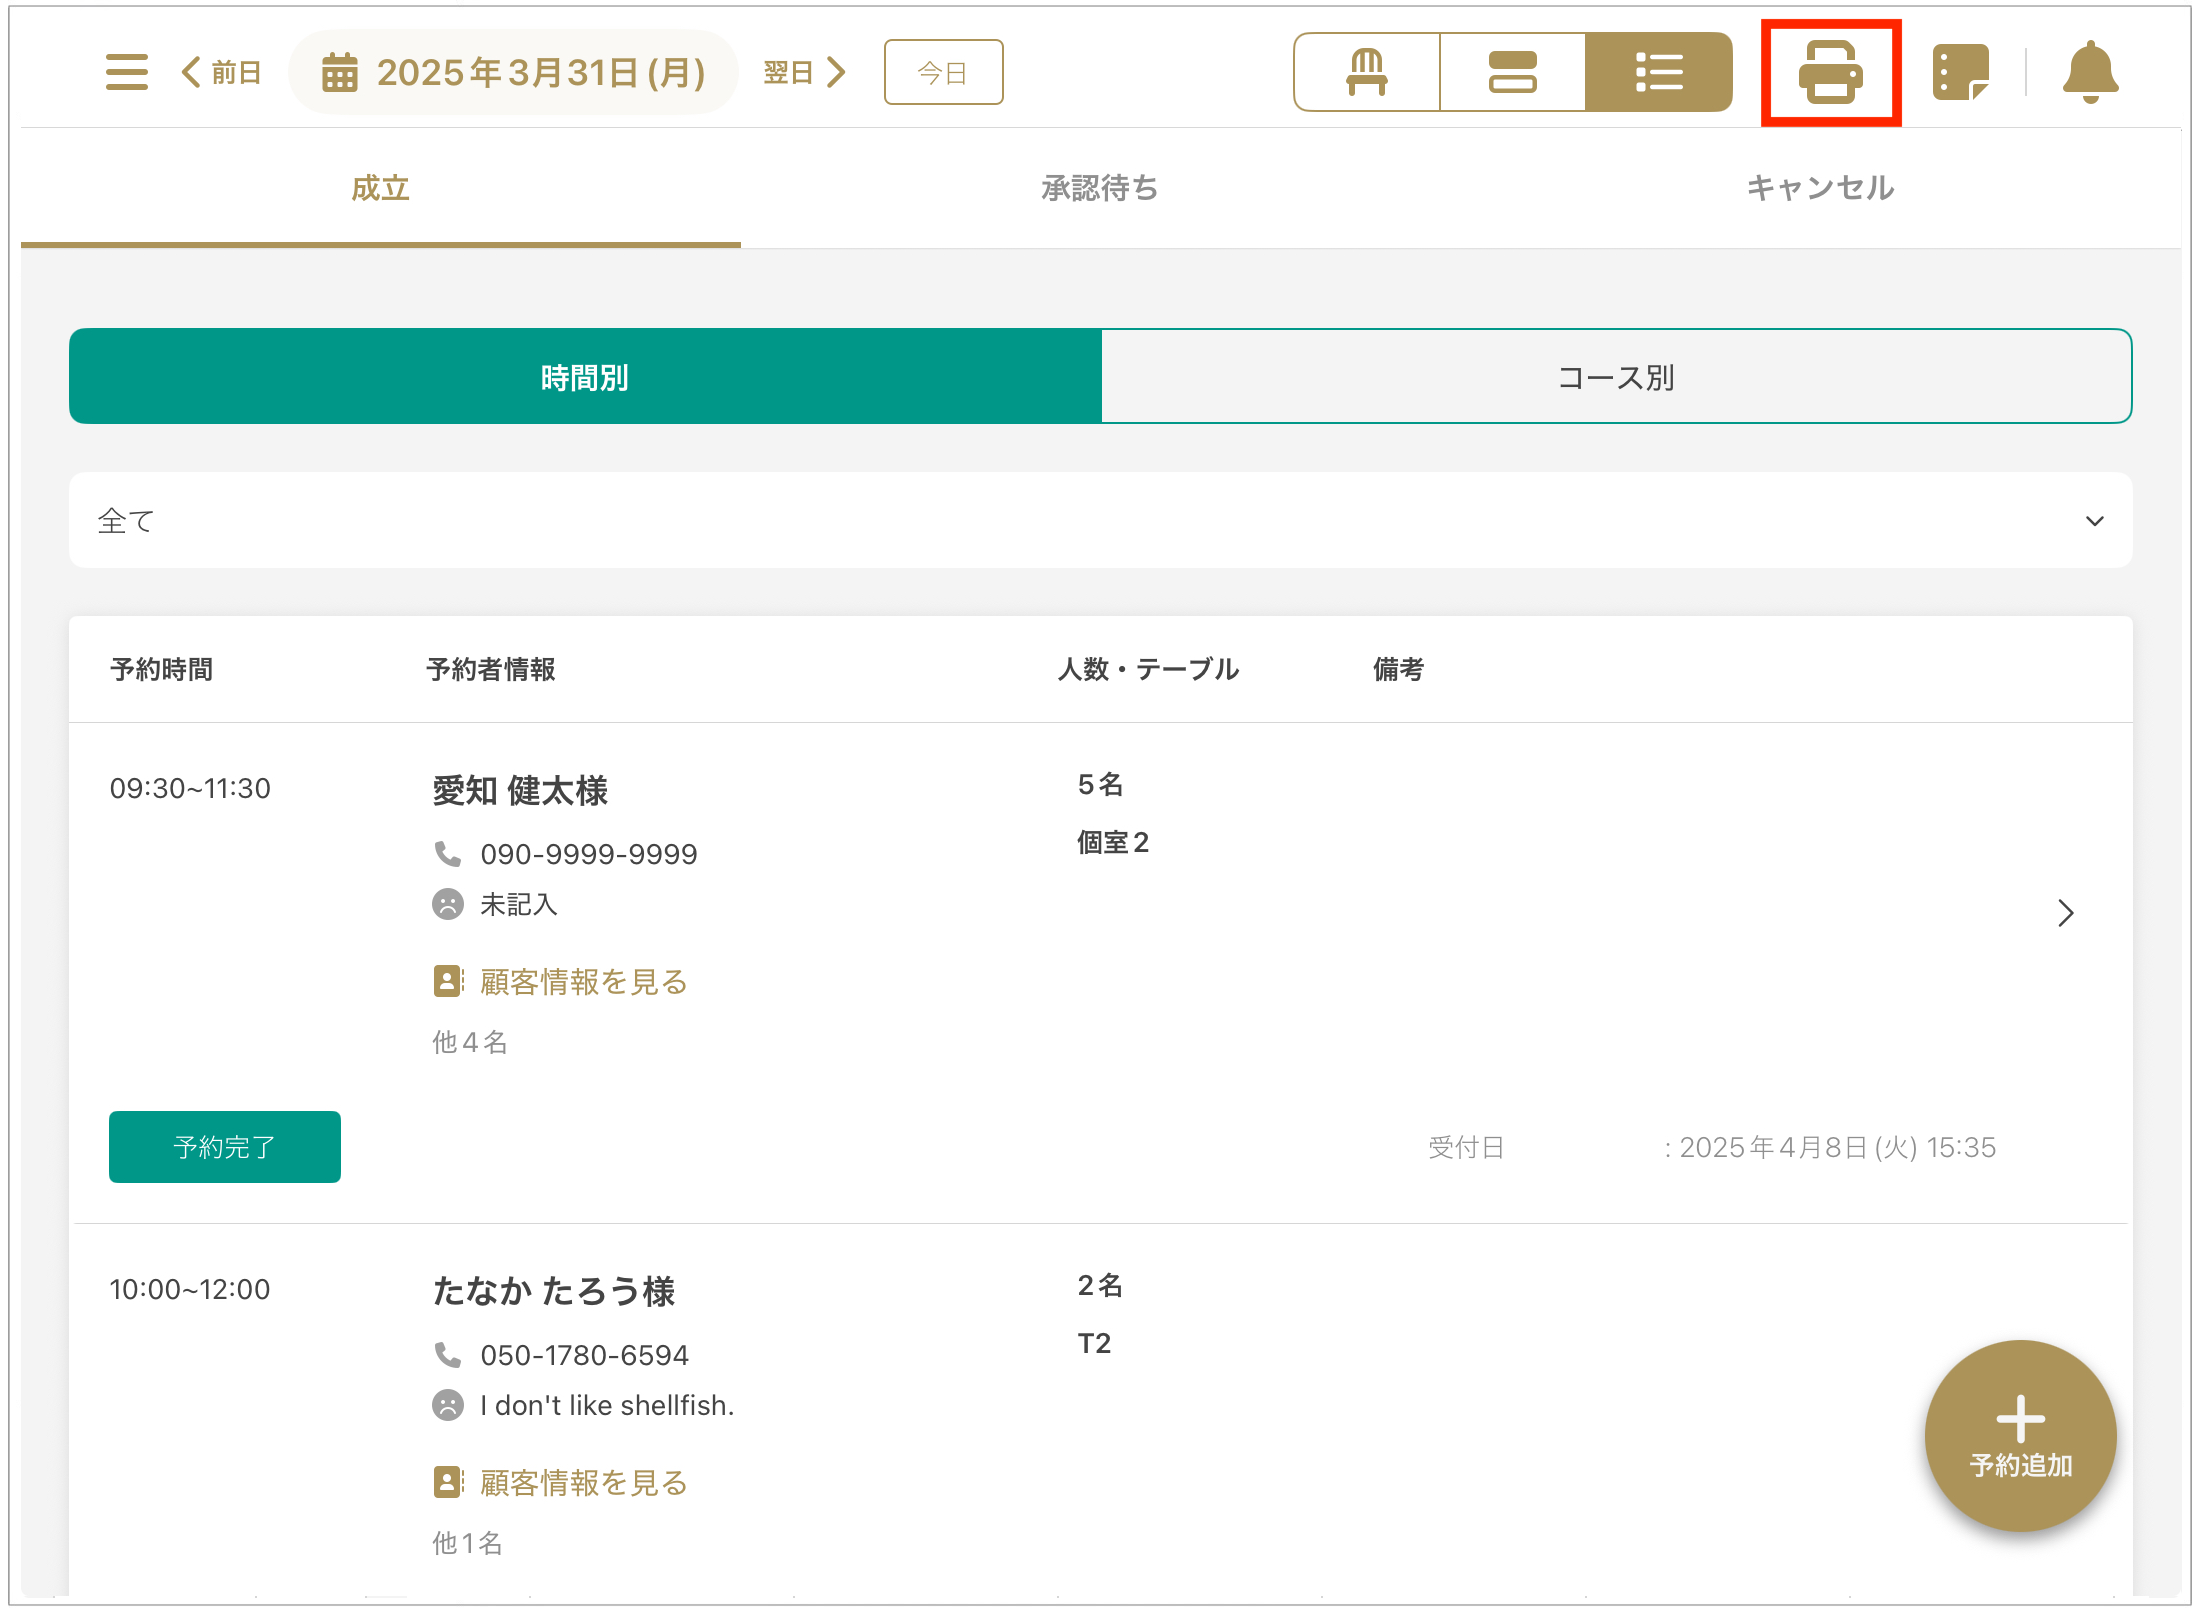Click the printer icon
This screenshot has width=2198, height=1612.
(x=1830, y=72)
